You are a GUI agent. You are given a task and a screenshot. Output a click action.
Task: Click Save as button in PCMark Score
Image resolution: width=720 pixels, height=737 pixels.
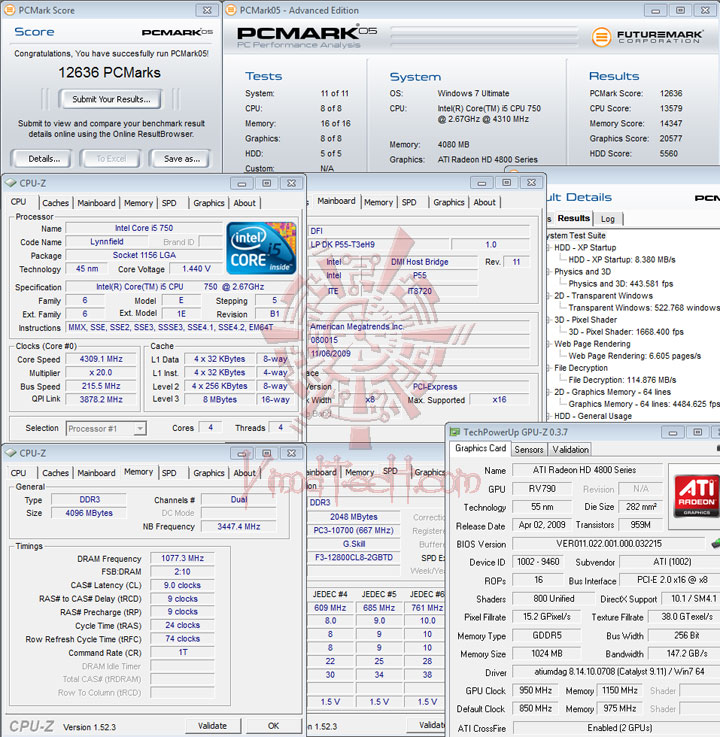[181, 159]
